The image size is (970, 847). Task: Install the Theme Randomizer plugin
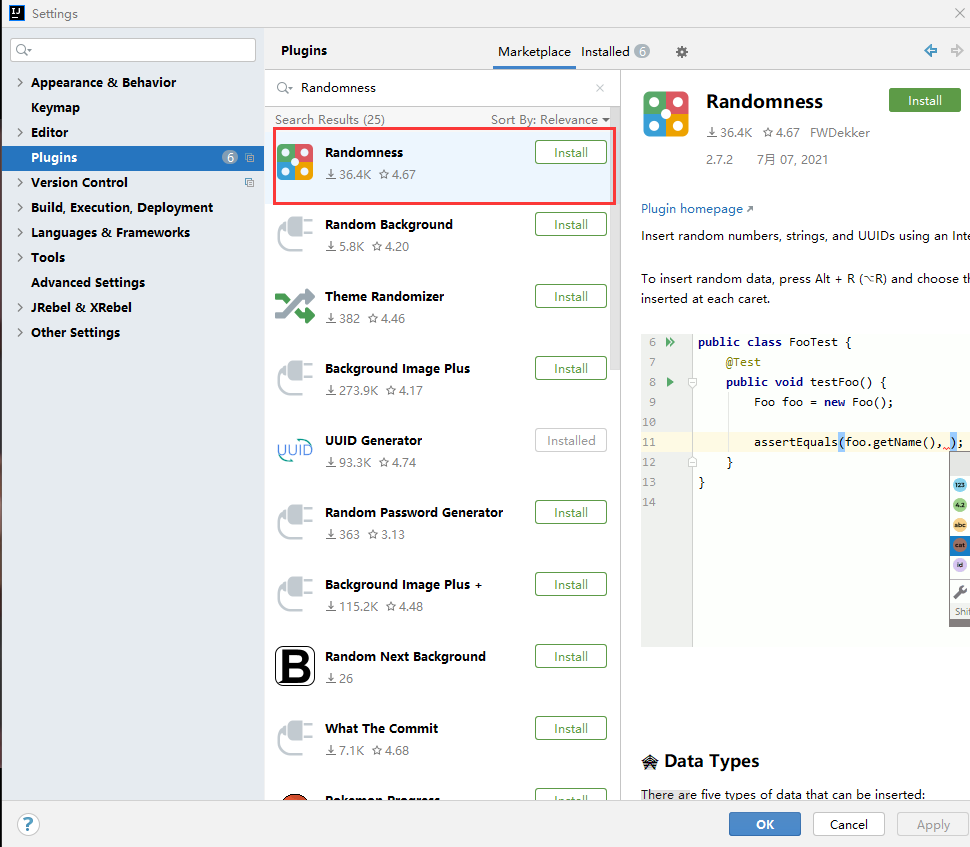point(570,296)
